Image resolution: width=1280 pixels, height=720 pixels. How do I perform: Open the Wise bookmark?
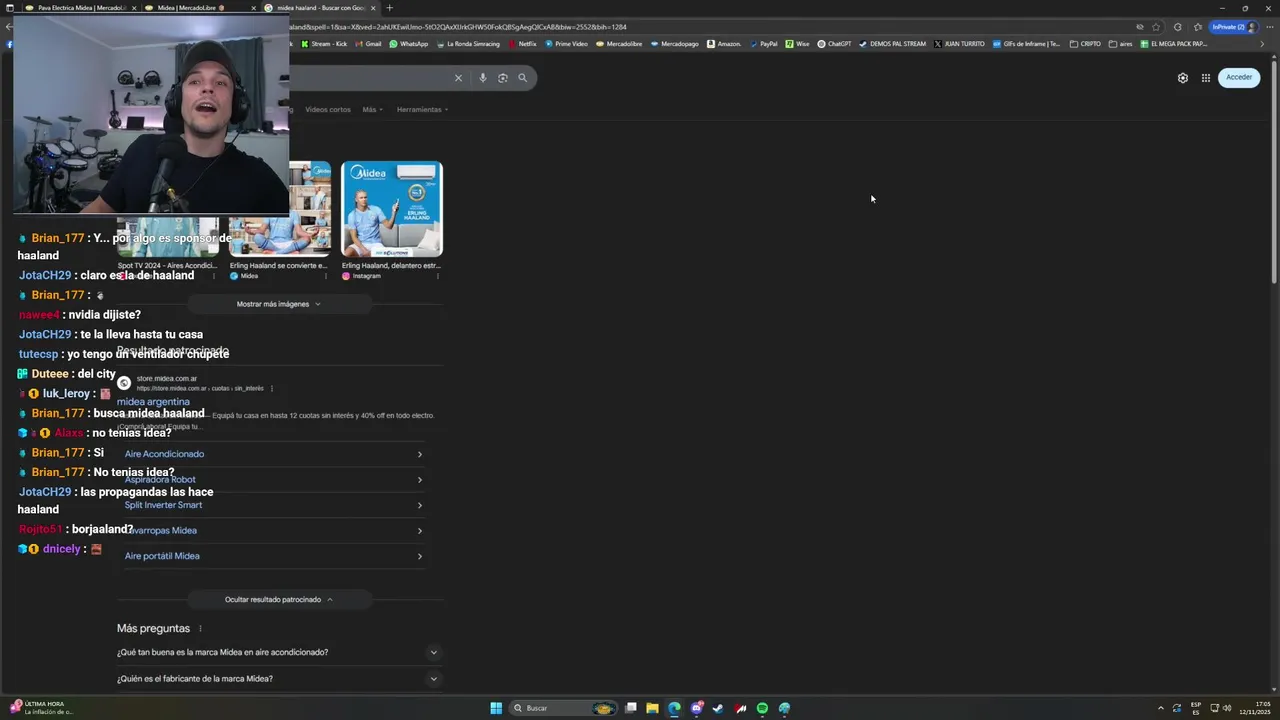tap(797, 44)
